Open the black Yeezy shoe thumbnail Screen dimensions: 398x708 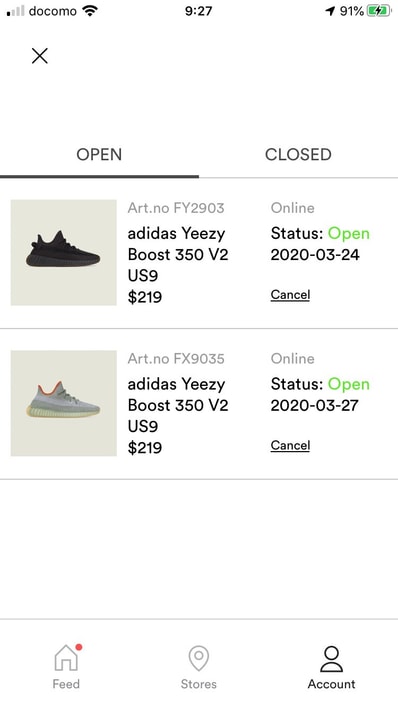pos(64,252)
